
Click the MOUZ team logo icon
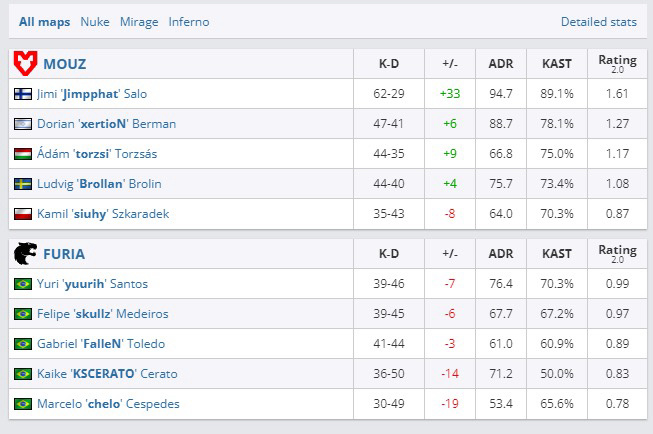(25, 64)
